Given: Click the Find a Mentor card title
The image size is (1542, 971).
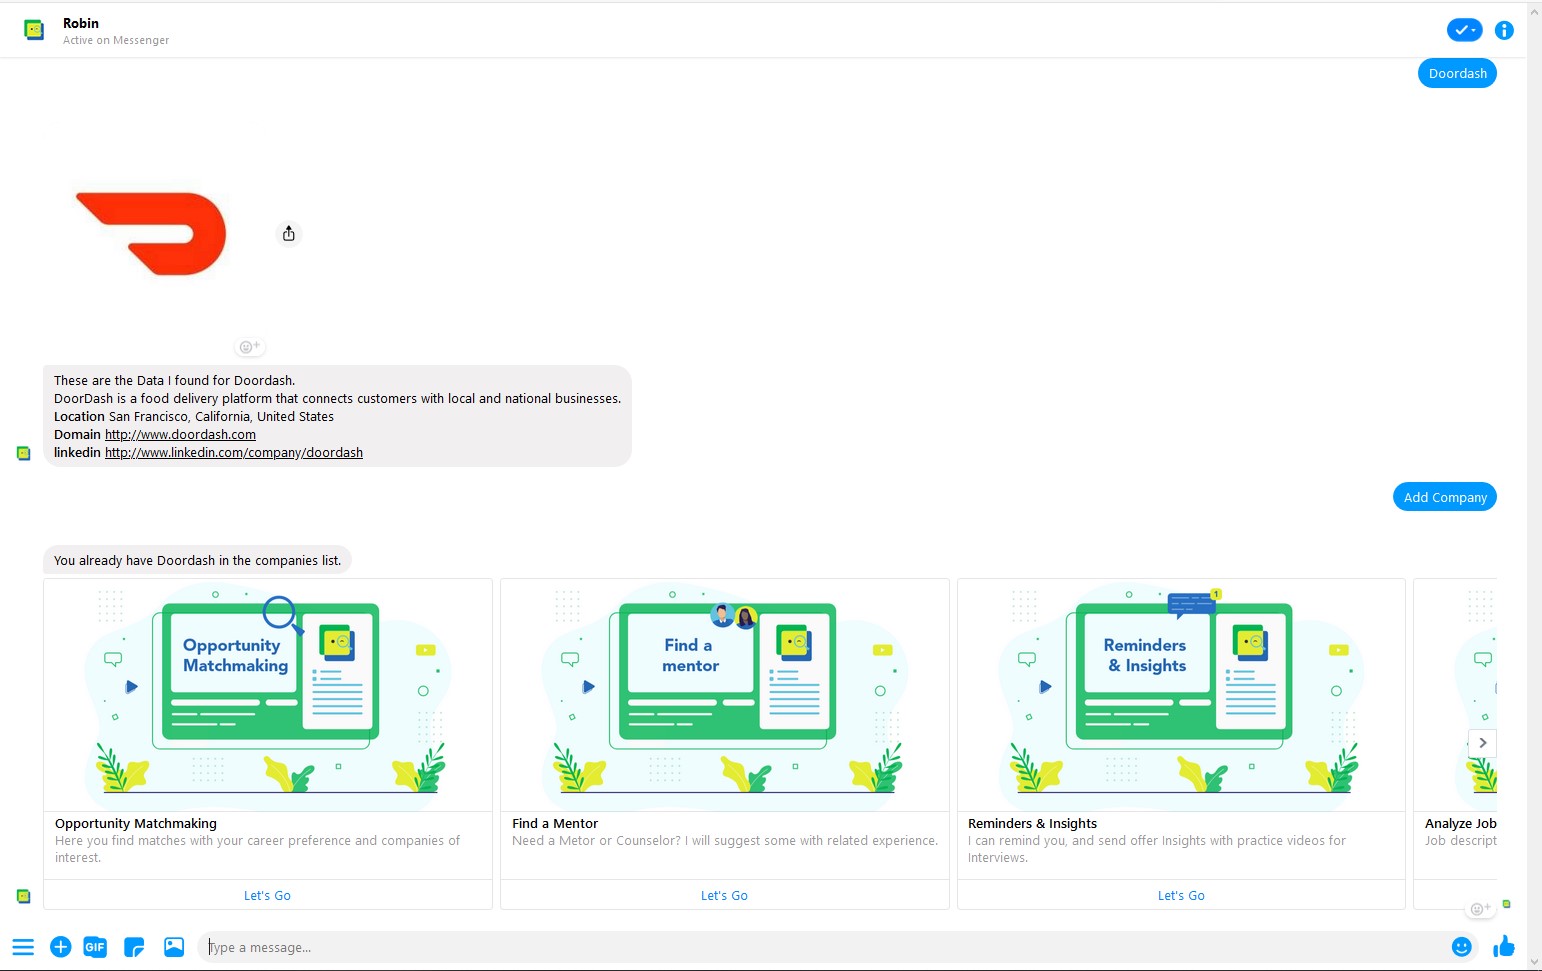Looking at the screenshot, I should 555,824.
